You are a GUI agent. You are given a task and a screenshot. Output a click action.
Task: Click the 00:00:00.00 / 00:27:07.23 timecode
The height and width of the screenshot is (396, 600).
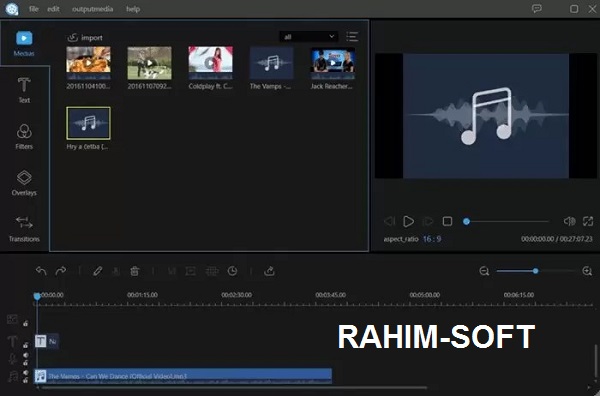(x=556, y=239)
